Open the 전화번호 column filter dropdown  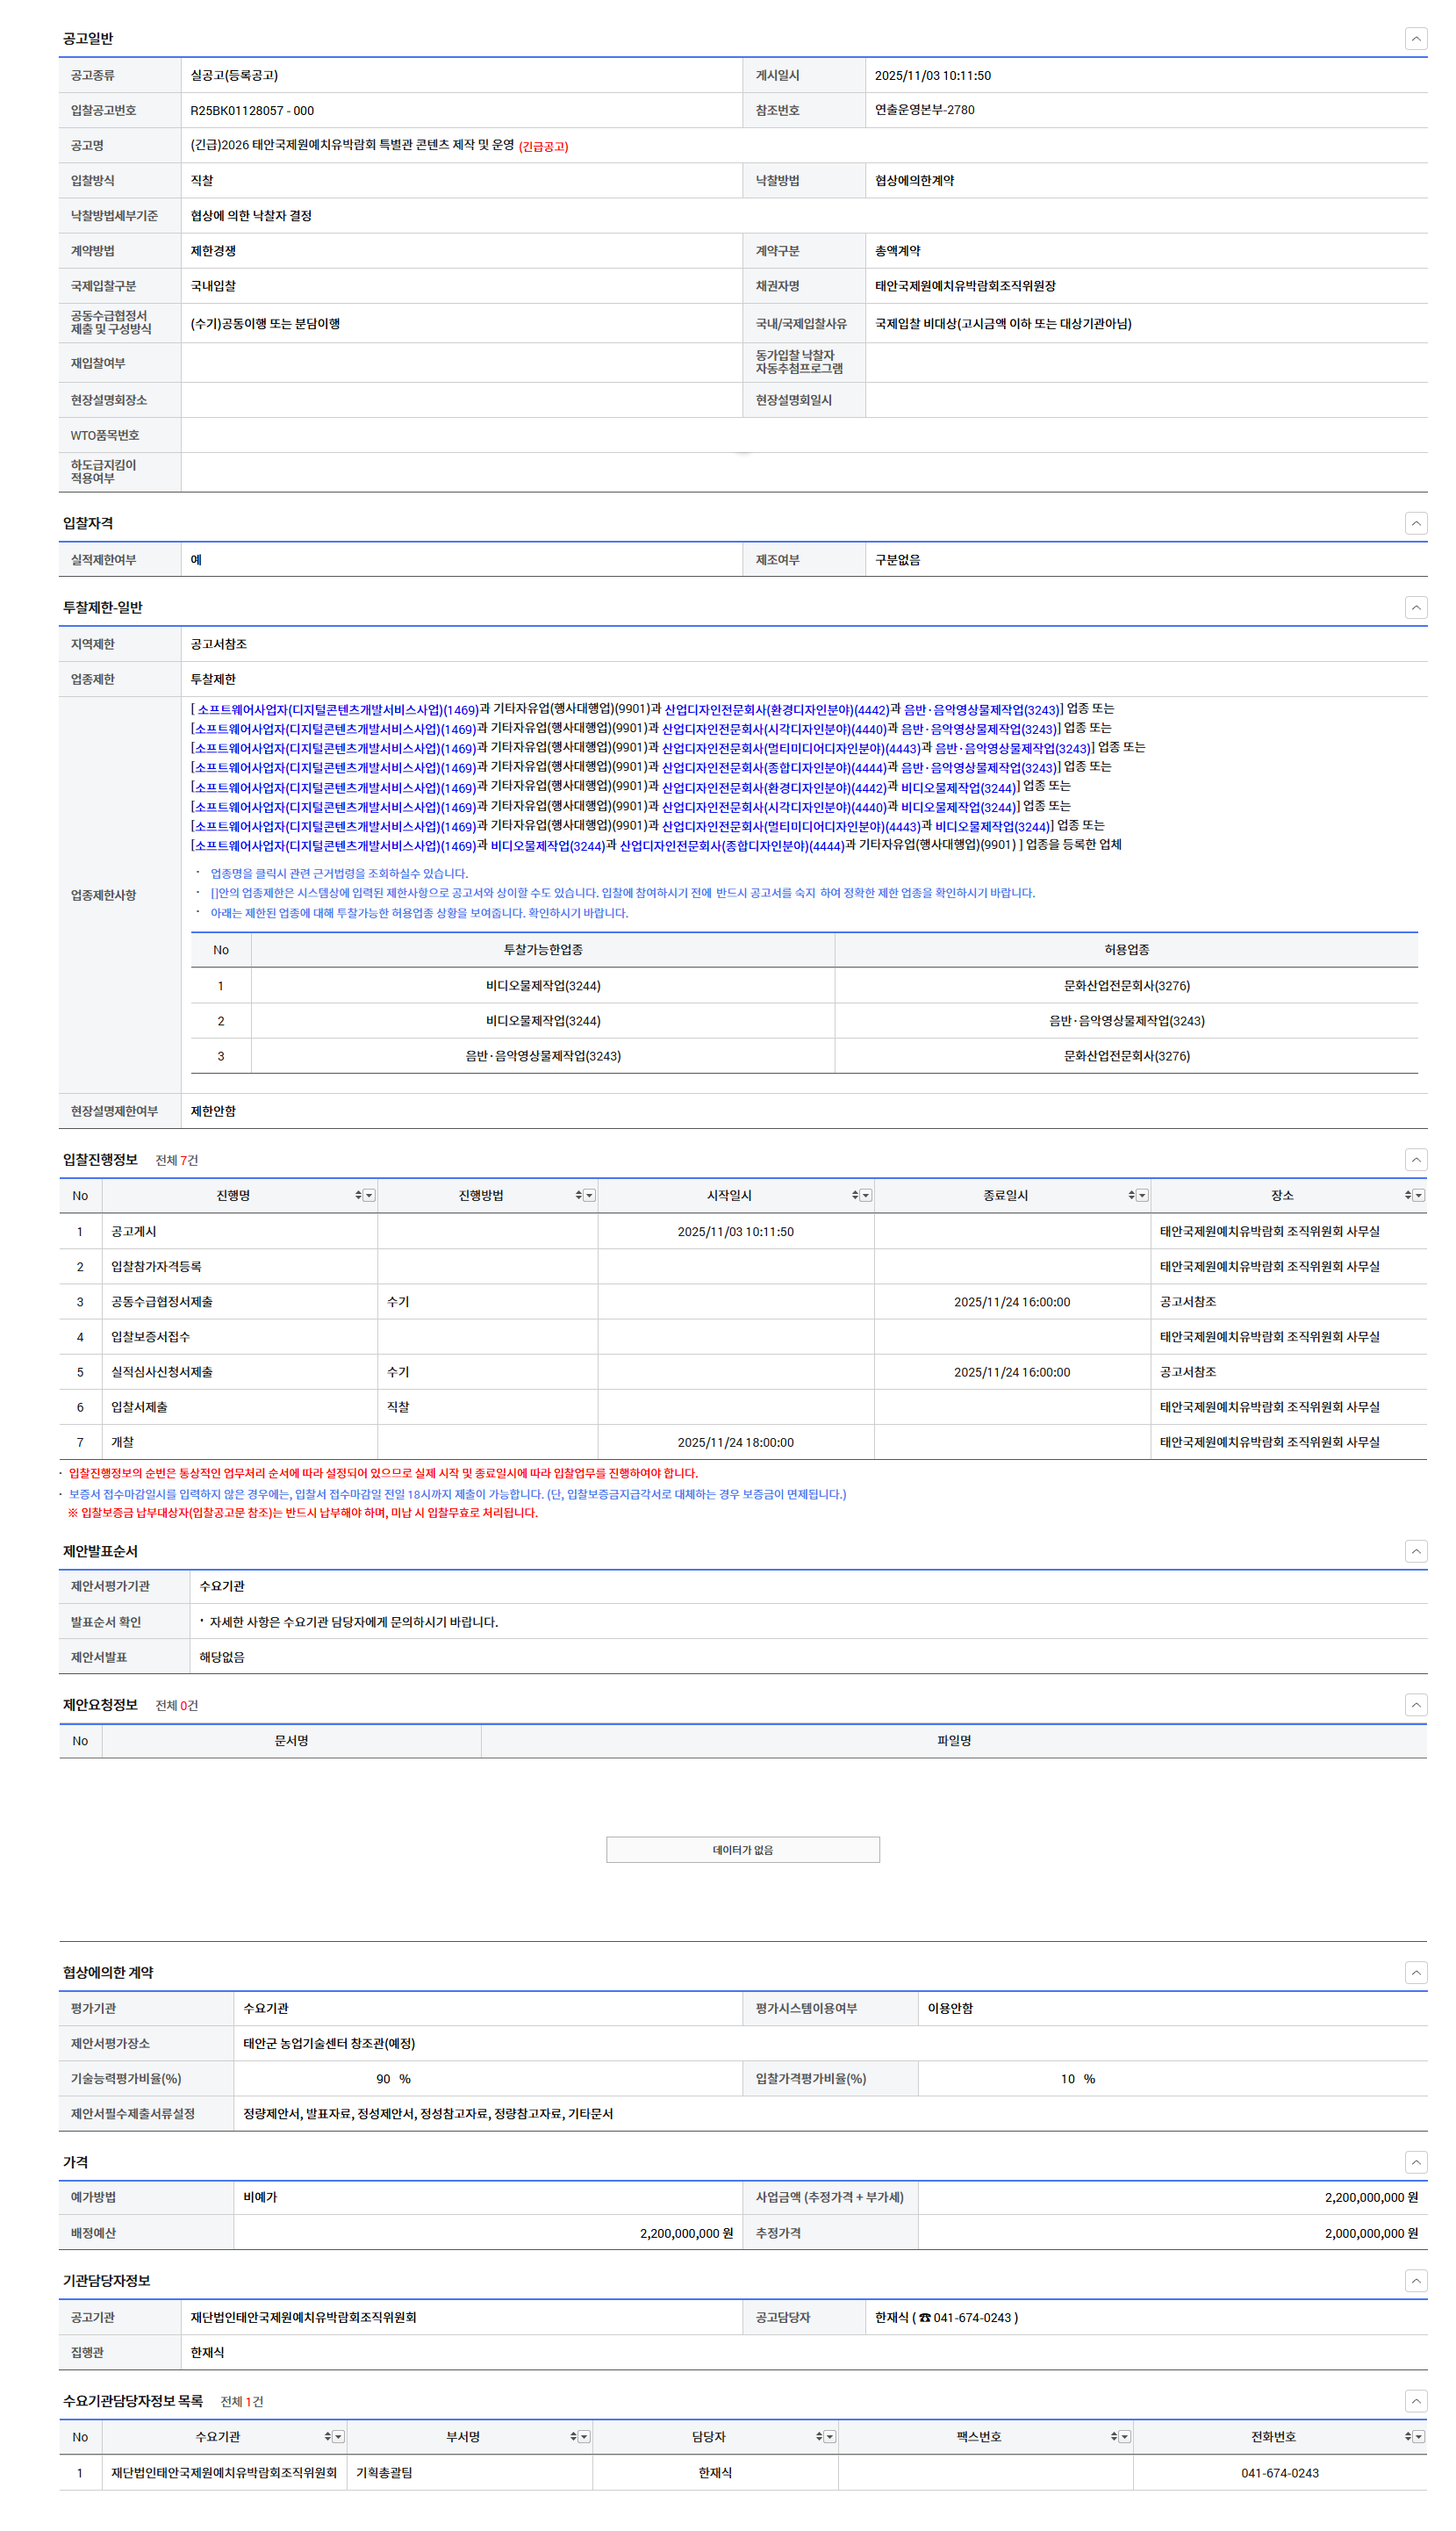pos(1418,2437)
